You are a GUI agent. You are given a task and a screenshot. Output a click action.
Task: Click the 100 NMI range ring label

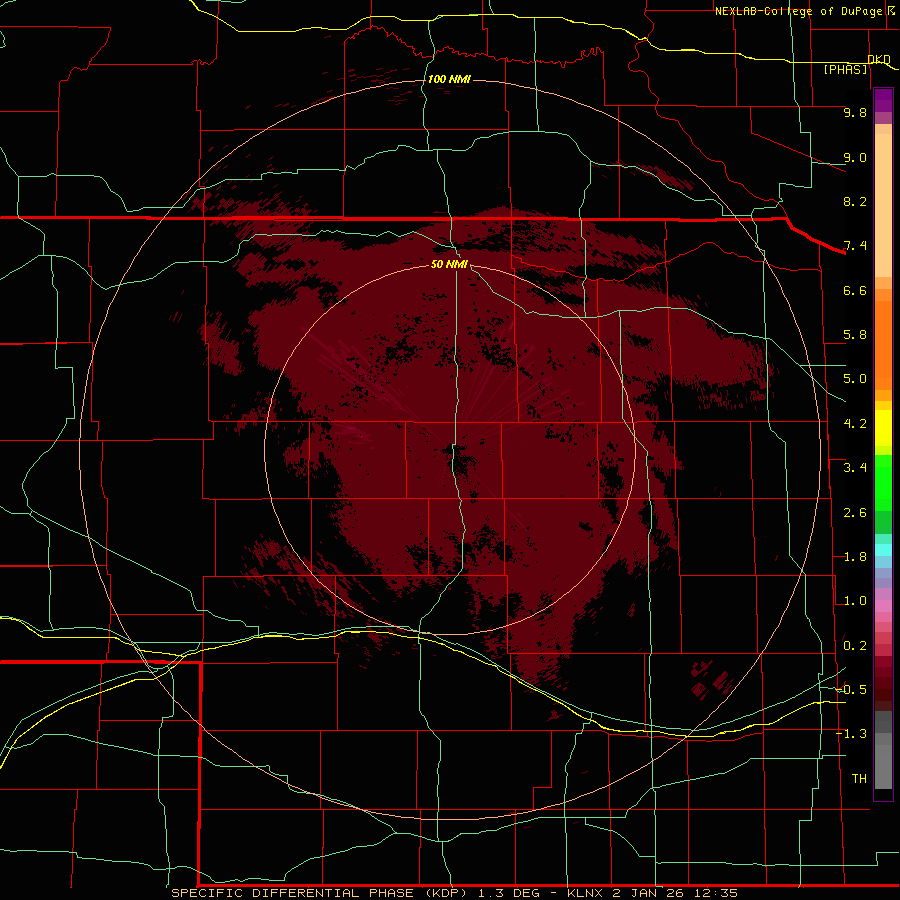(x=449, y=79)
